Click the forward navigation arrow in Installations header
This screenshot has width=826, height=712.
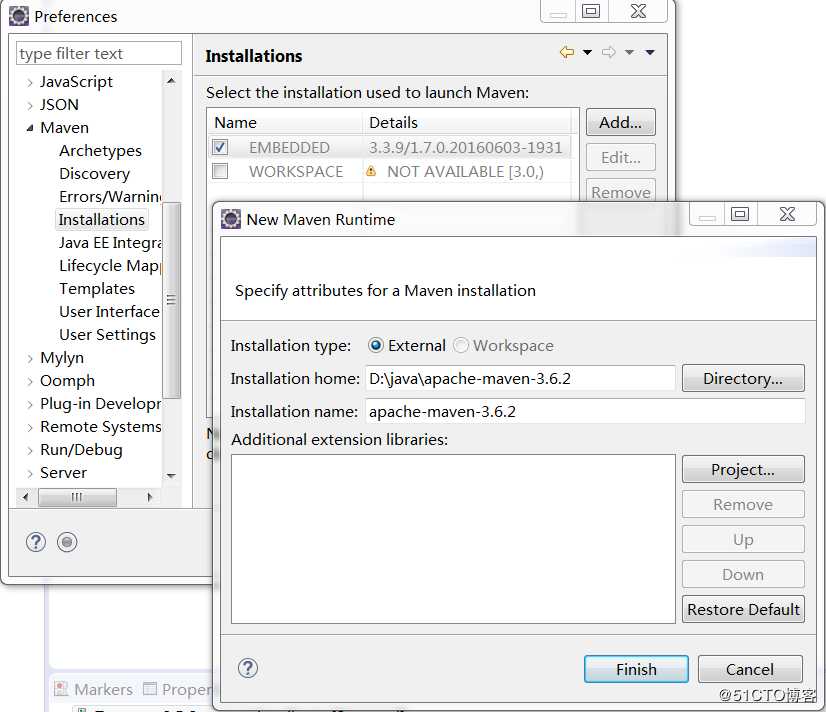(x=609, y=52)
